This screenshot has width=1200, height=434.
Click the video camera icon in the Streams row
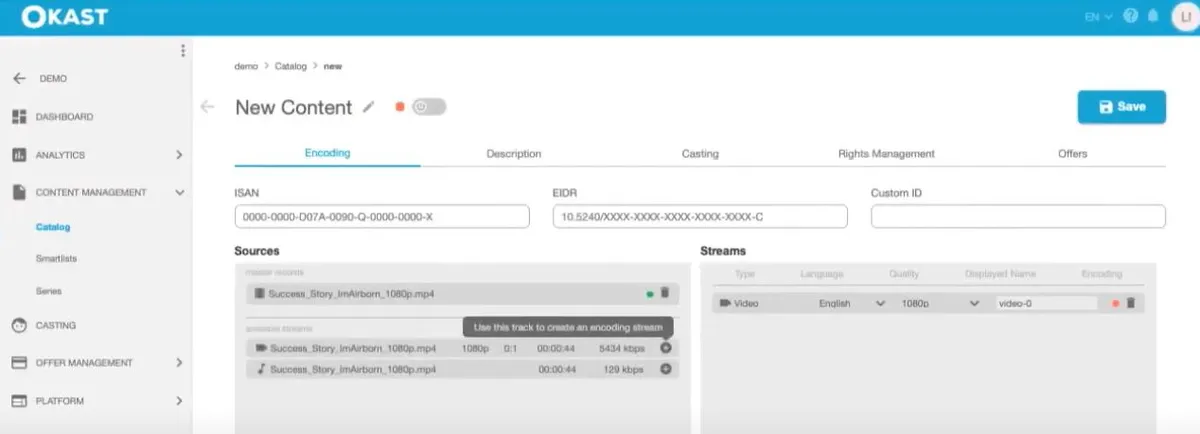(x=725, y=303)
